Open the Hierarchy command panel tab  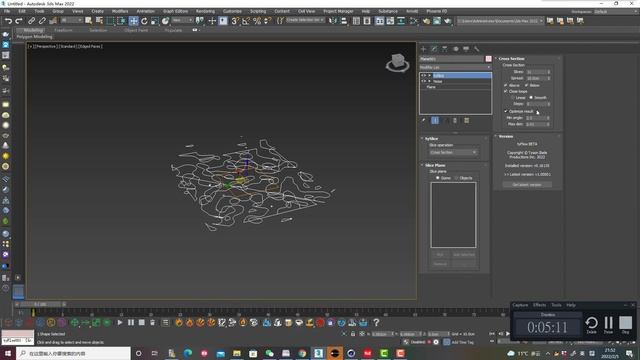coord(444,49)
